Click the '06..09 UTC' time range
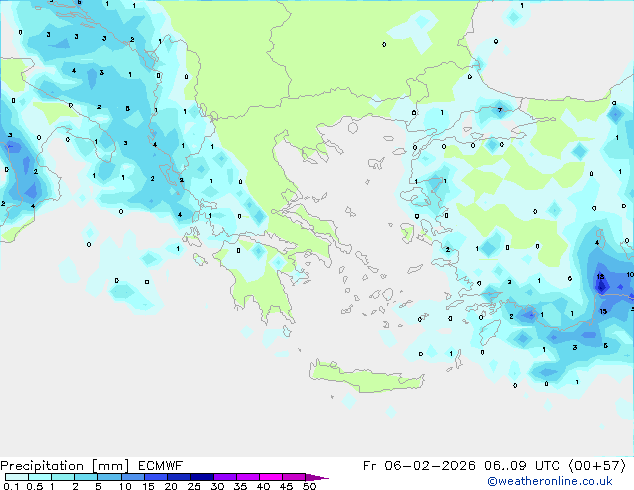Screen dimensions: 634x490 coord(522,466)
